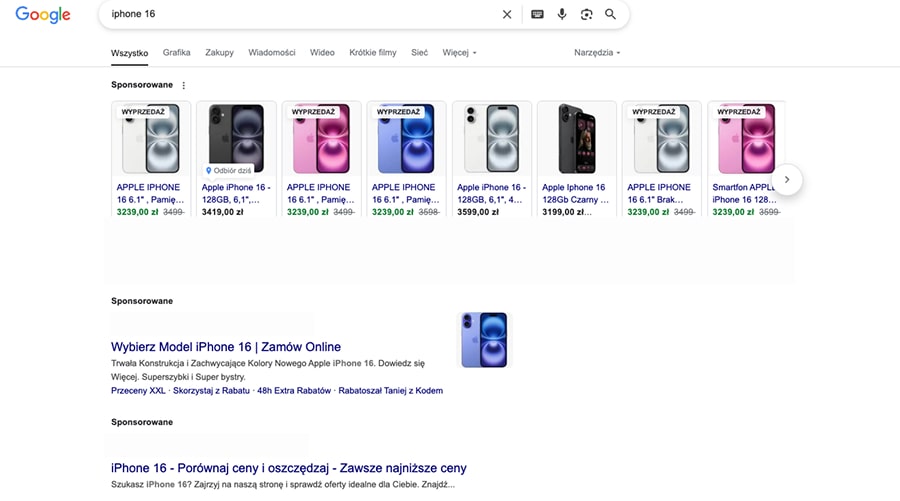Screen dimensions: 900x501
Task: Follow the Przeceny XXL sitelink
Action: pyautogui.click(x=138, y=390)
